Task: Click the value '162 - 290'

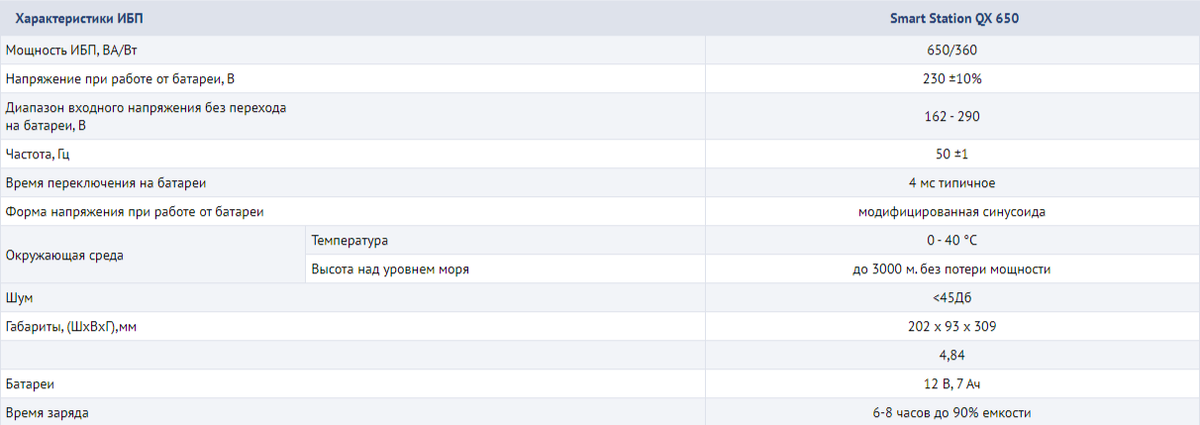Action: tap(952, 116)
